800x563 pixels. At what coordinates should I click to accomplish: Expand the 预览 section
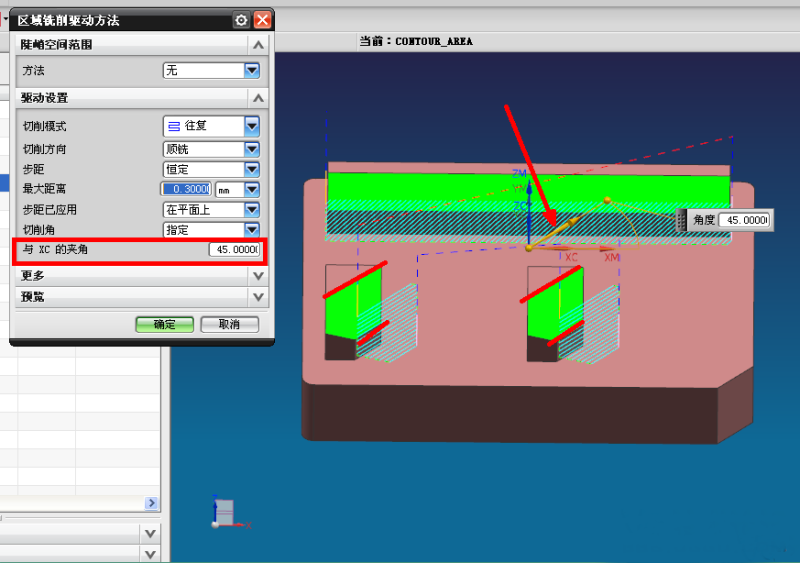coord(258,297)
